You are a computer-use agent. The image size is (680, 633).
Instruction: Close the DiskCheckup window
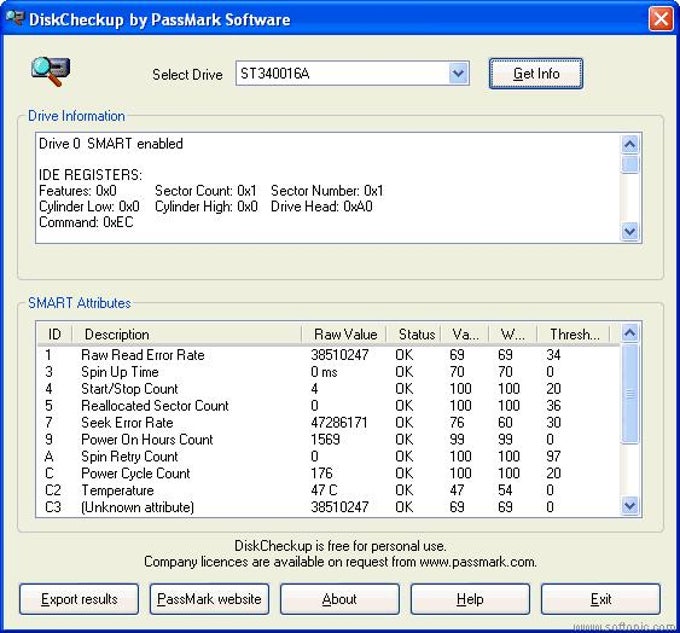tap(661, 19)
